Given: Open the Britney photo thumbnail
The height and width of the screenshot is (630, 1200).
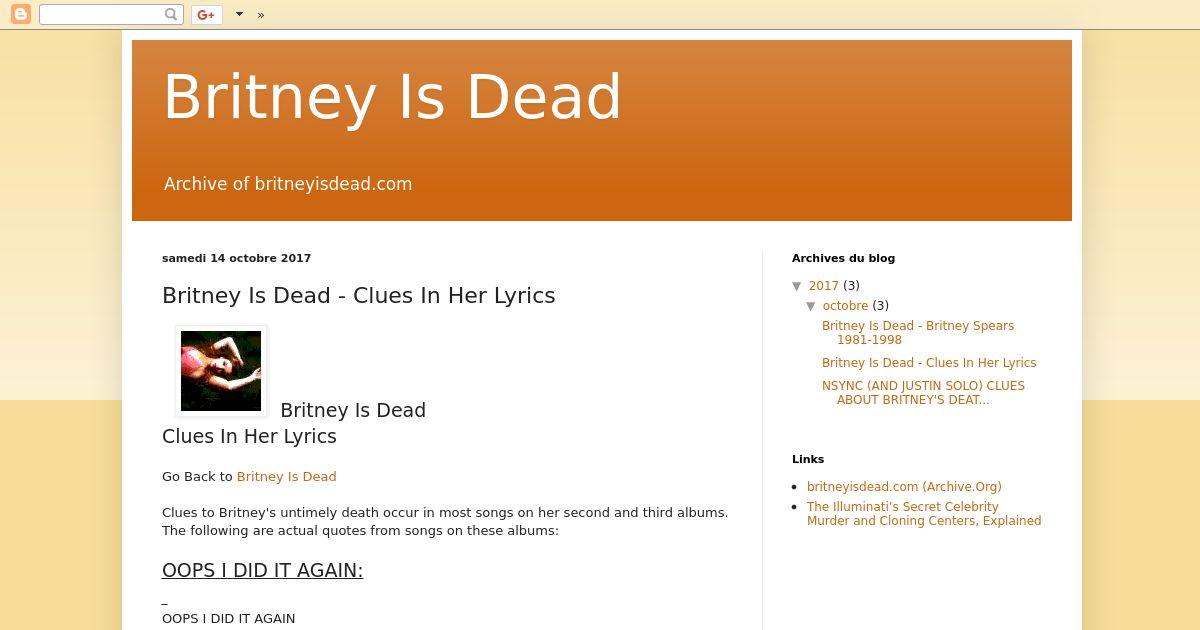Looking at the screenshot, I should click(x=221, y=371).
